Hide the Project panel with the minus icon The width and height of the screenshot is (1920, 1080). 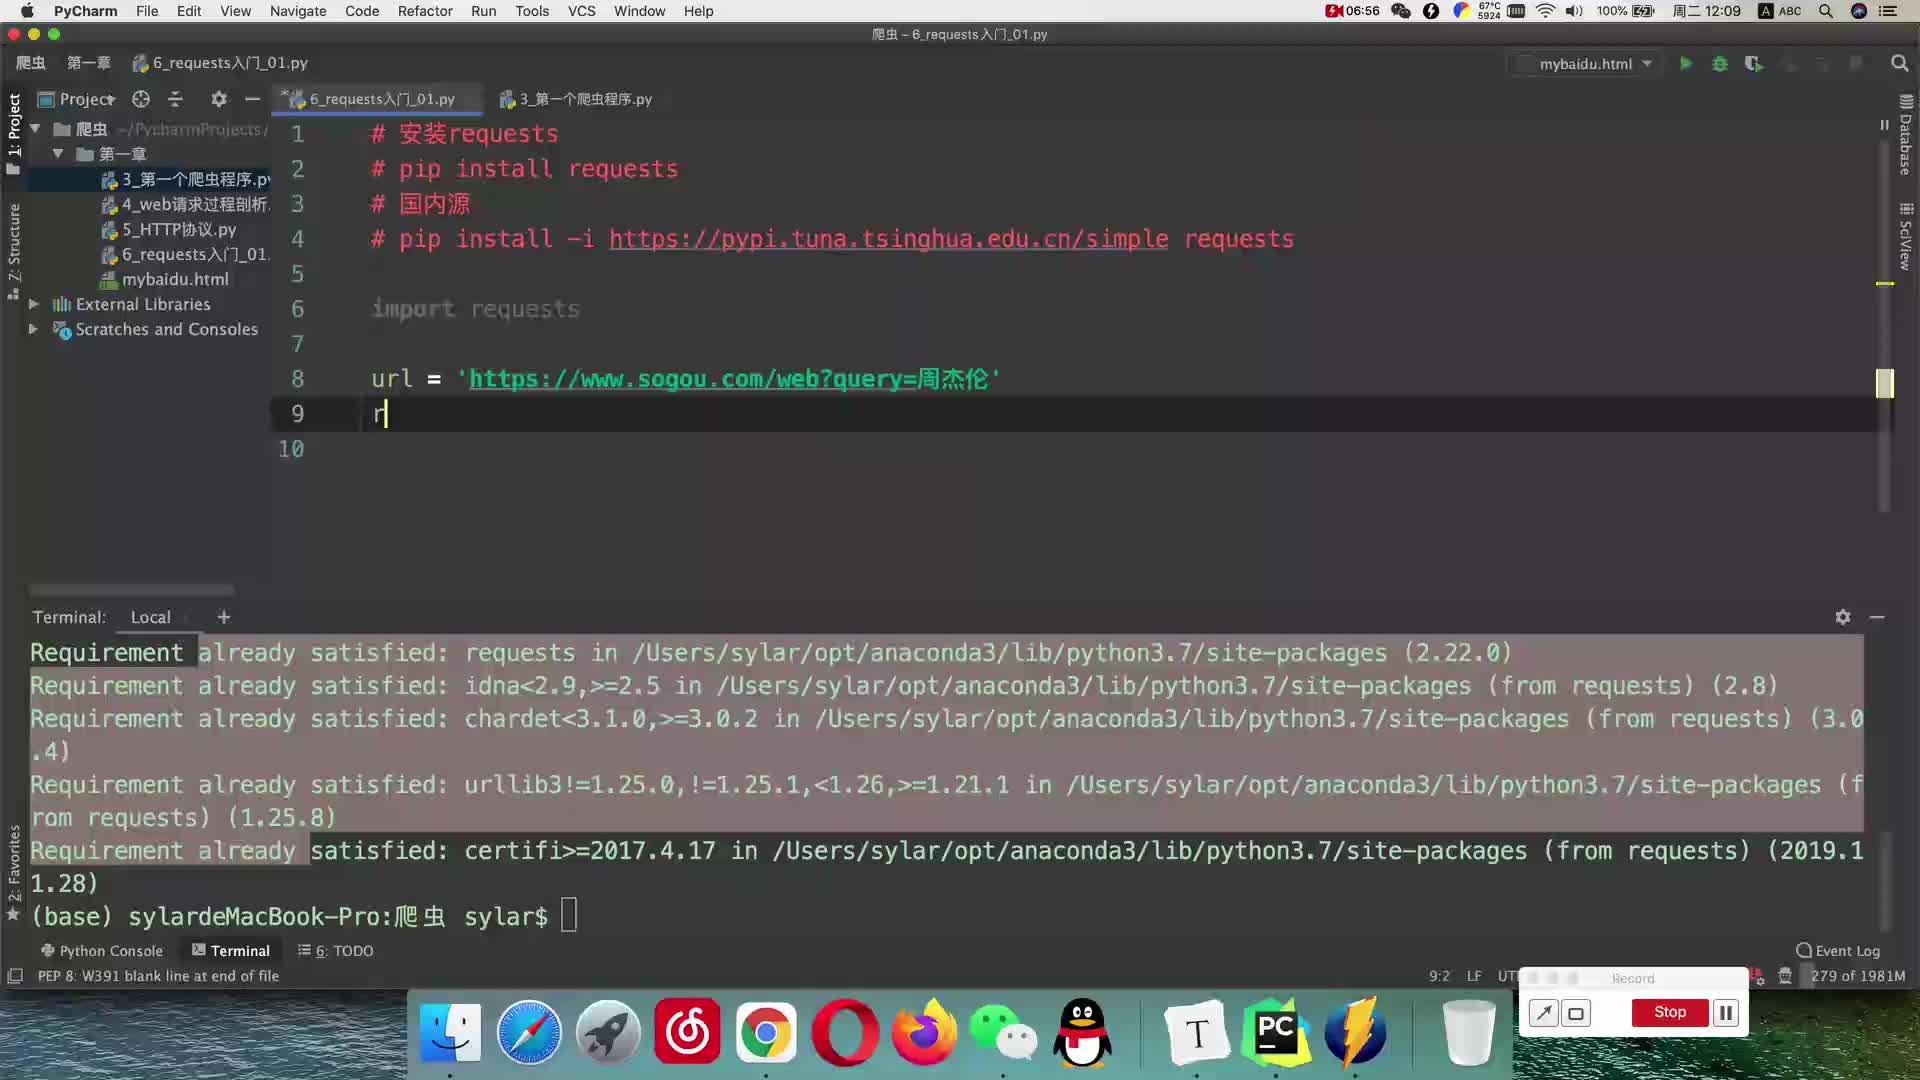253,99
